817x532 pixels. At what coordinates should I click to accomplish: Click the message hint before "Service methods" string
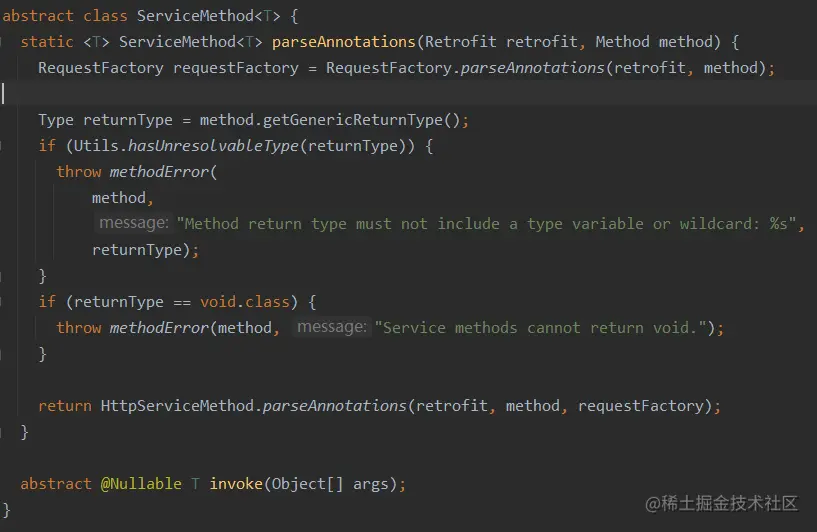tap(332, 327)
